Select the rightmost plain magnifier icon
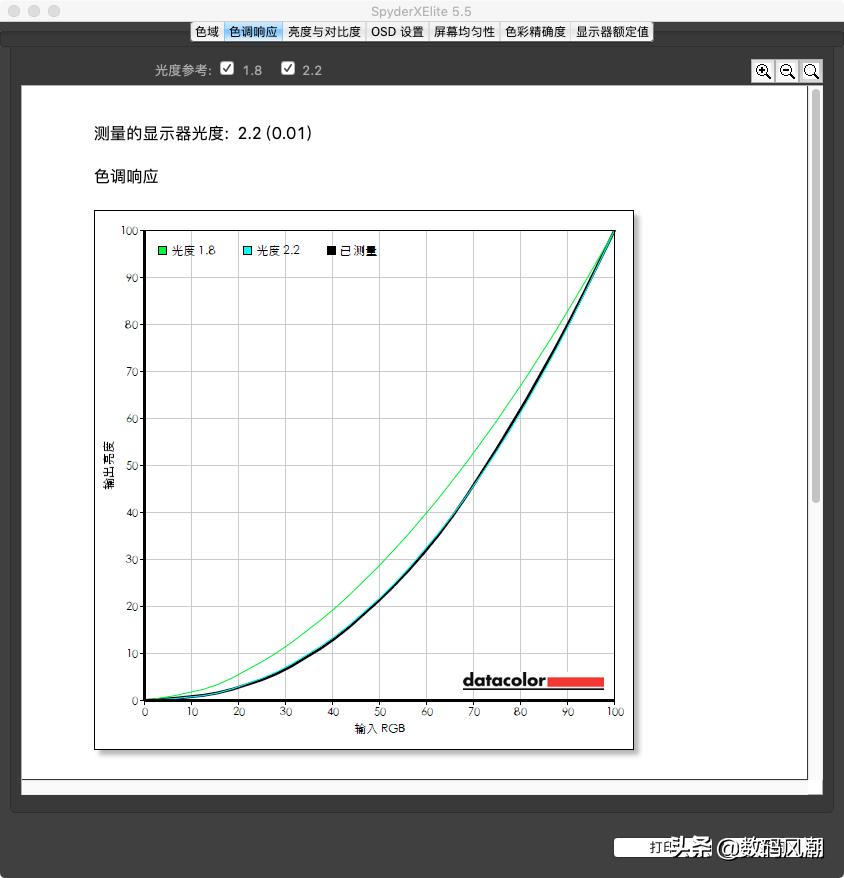844x878 pixels. click(x=812, y=71)
